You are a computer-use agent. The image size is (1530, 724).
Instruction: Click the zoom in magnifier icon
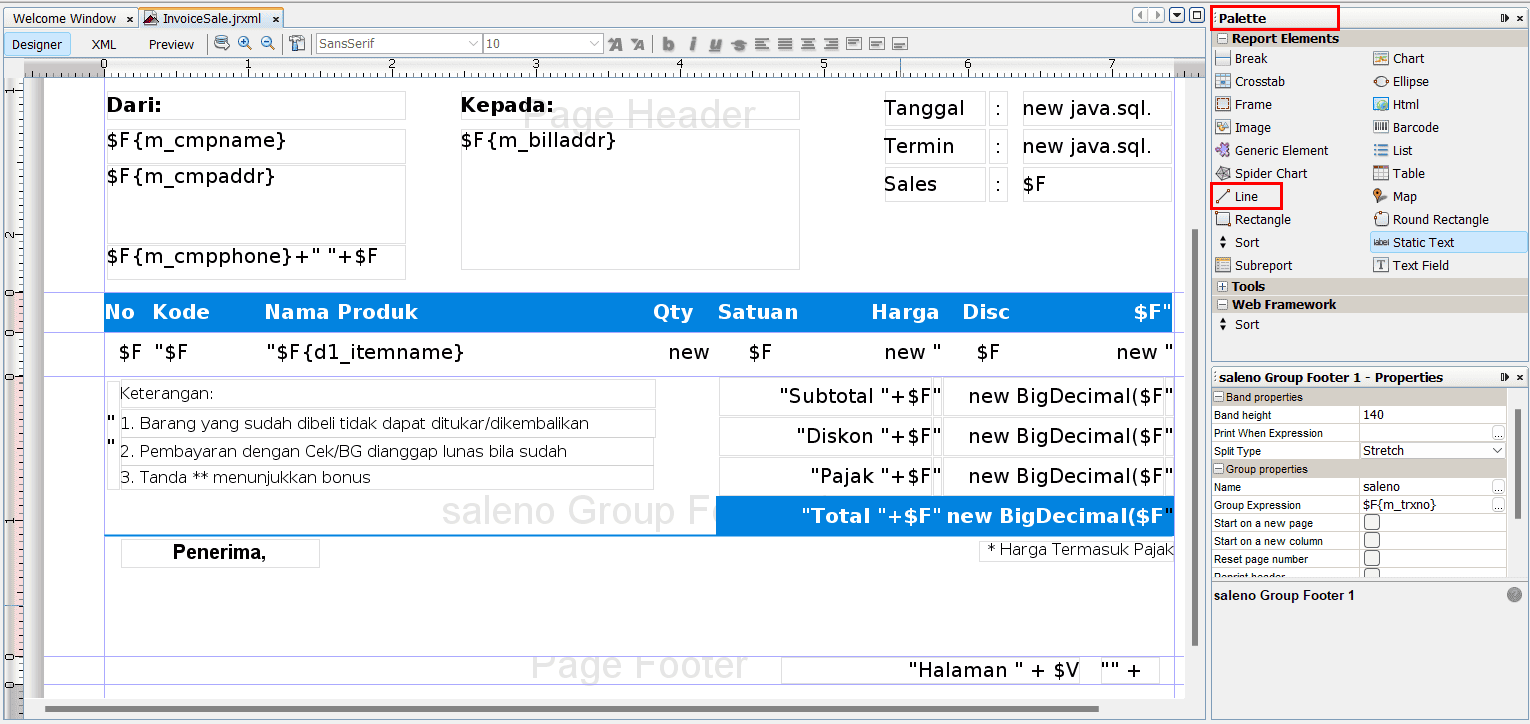click(x=245, y=43)
